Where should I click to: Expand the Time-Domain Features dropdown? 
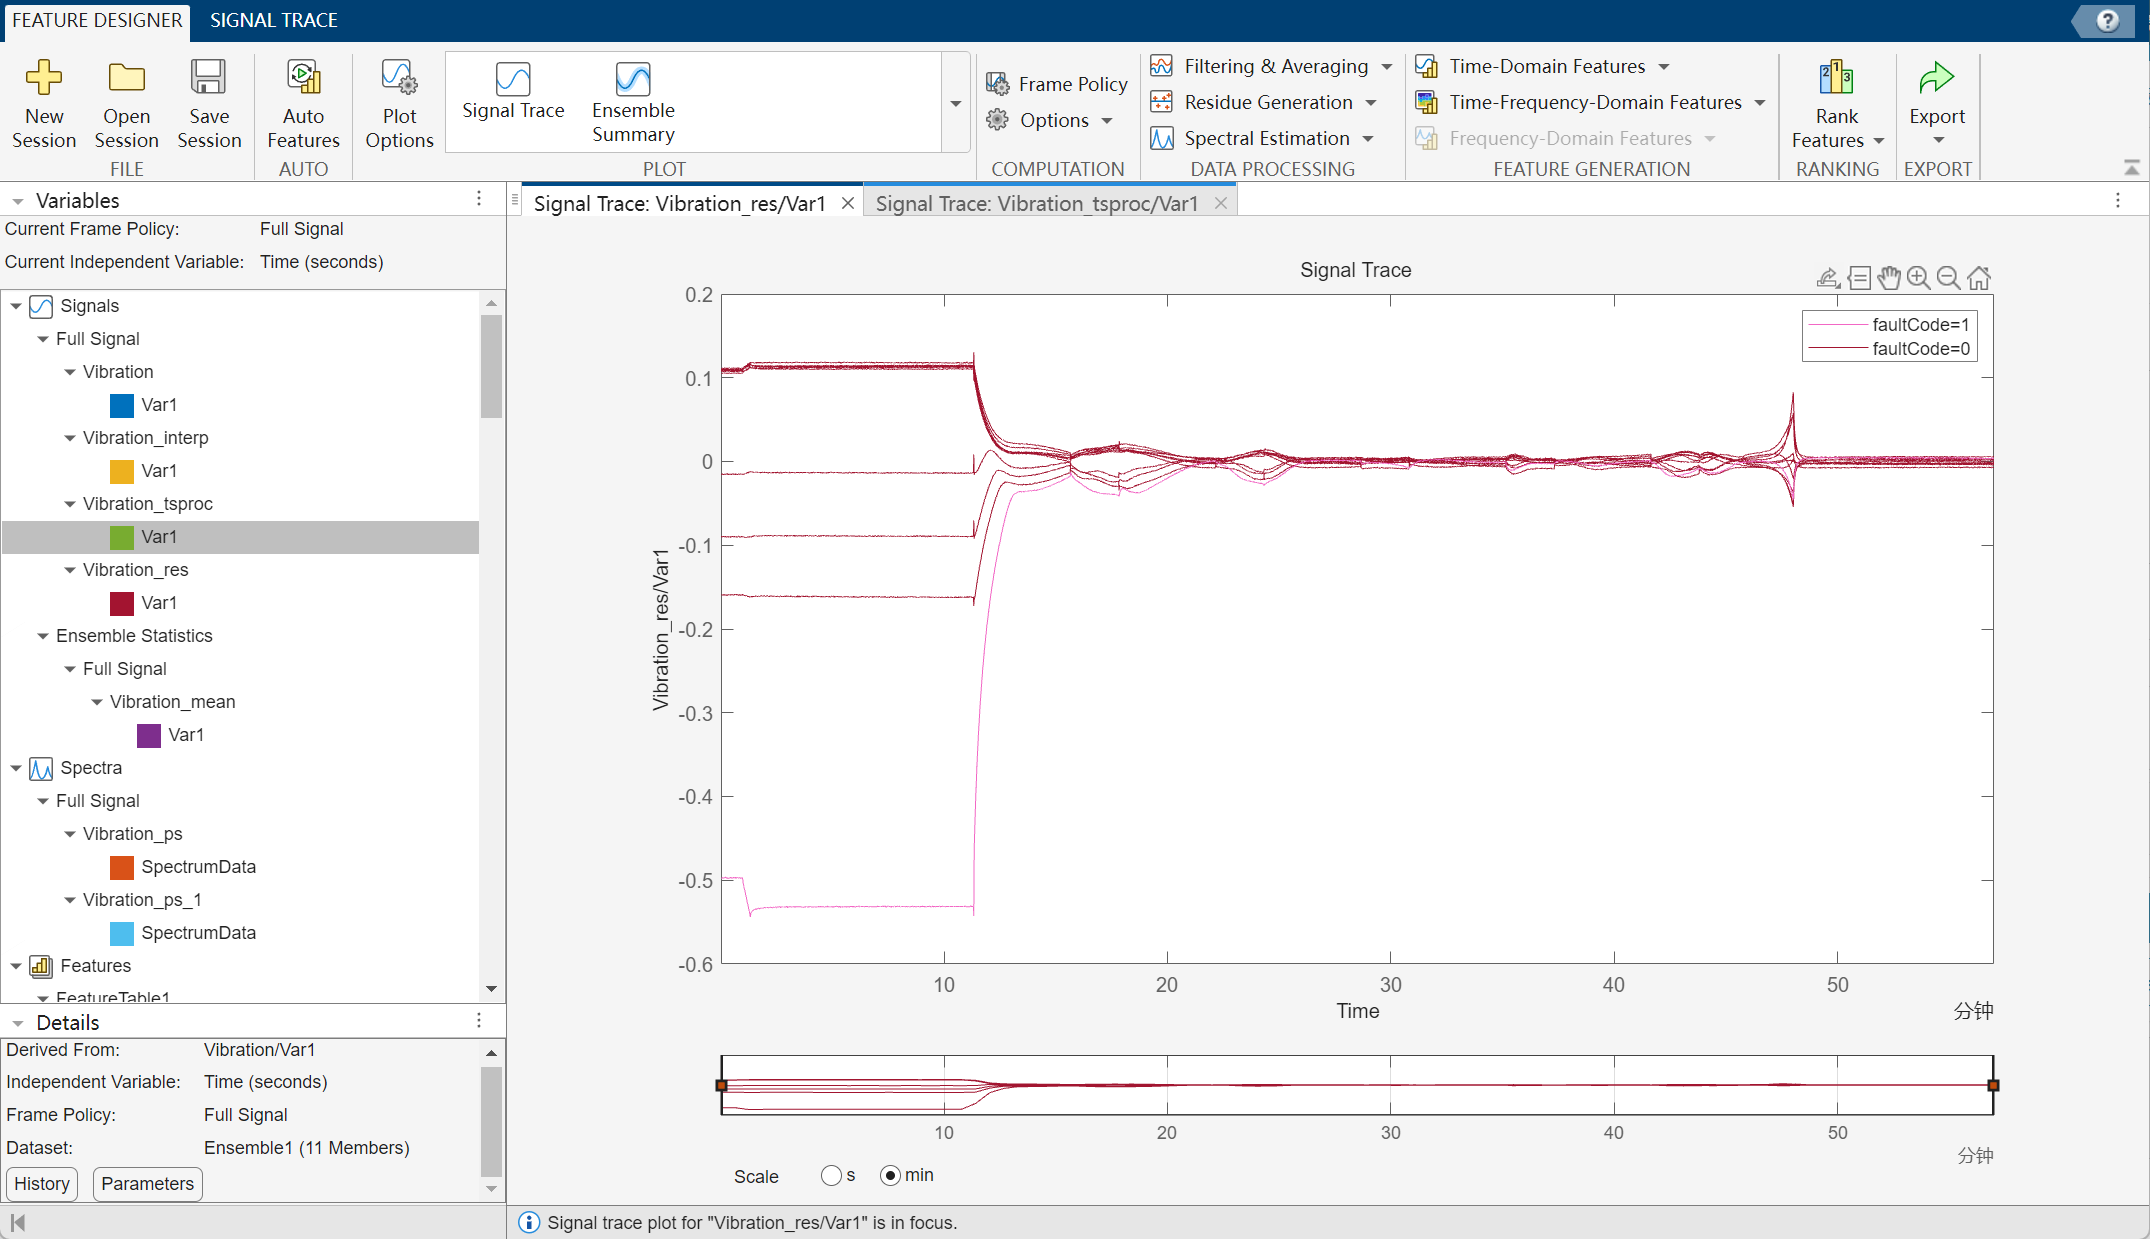pos(1664,67)
